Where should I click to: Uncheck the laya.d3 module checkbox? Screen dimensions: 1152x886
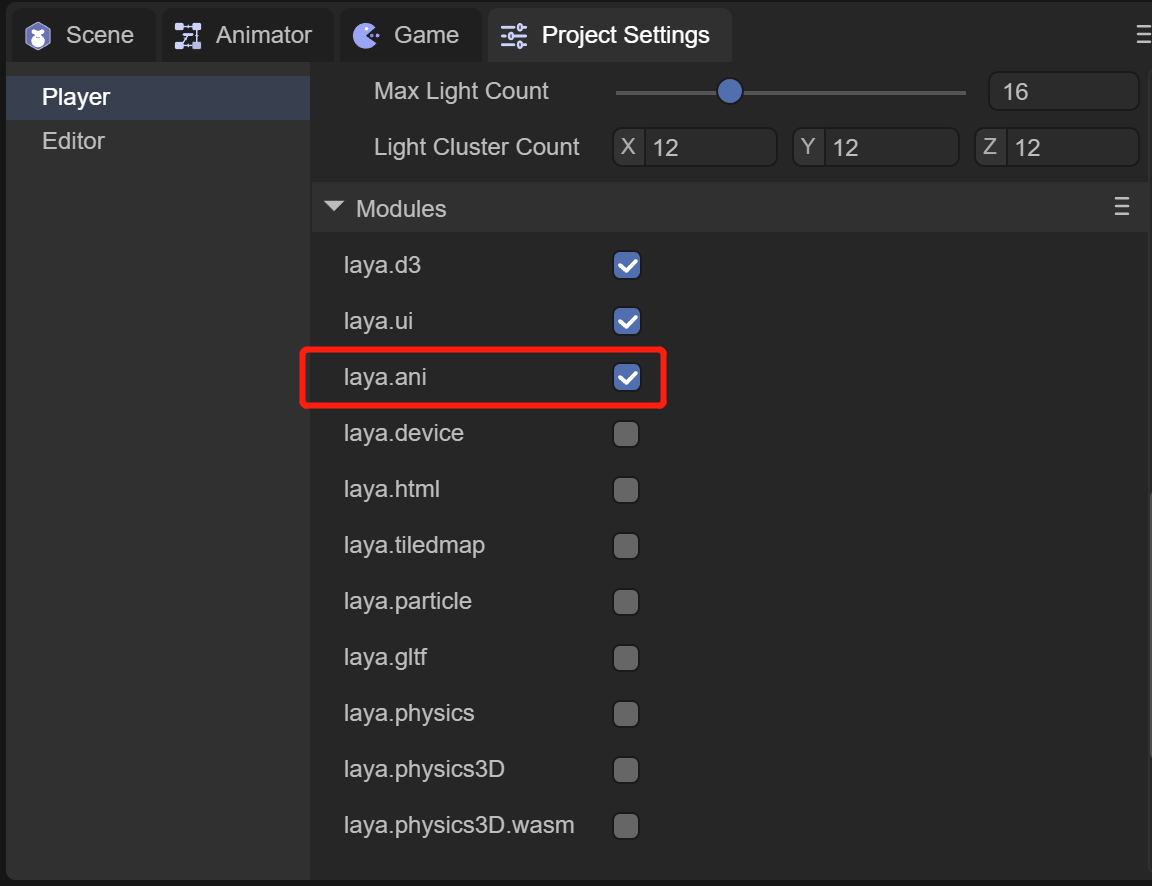pos(627,266)
